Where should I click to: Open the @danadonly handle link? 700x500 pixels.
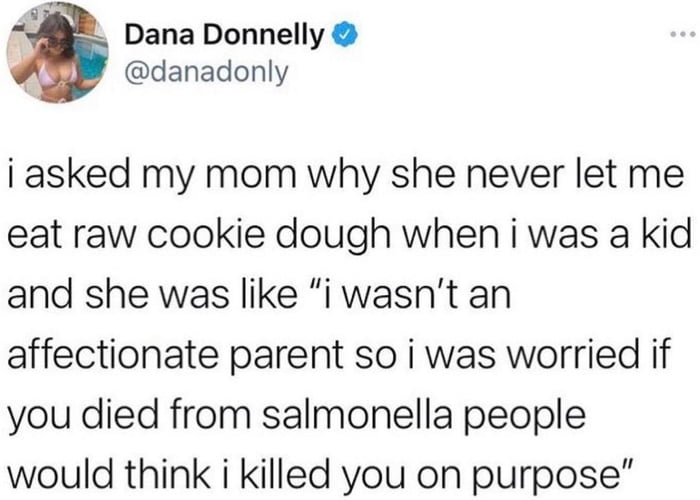207,72
